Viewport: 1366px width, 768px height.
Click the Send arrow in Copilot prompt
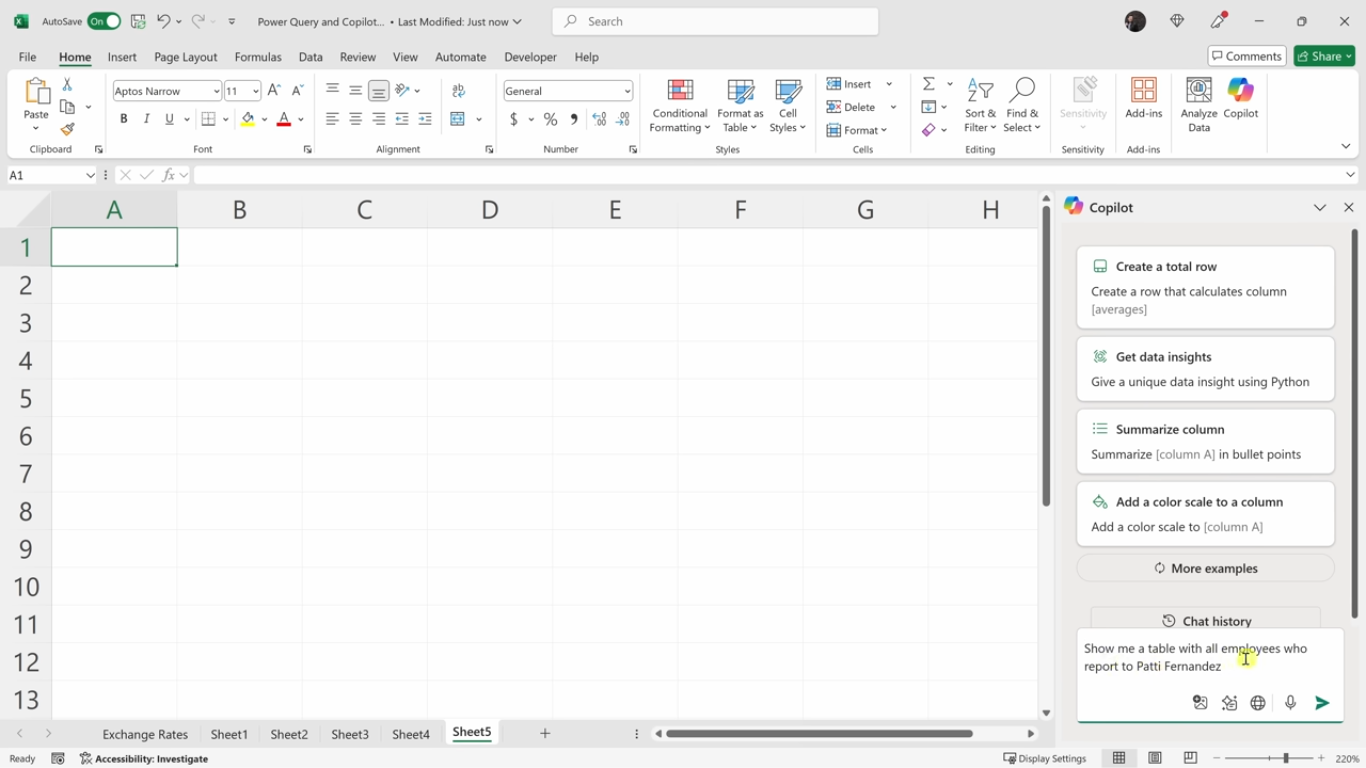(x=1322, y=703)
